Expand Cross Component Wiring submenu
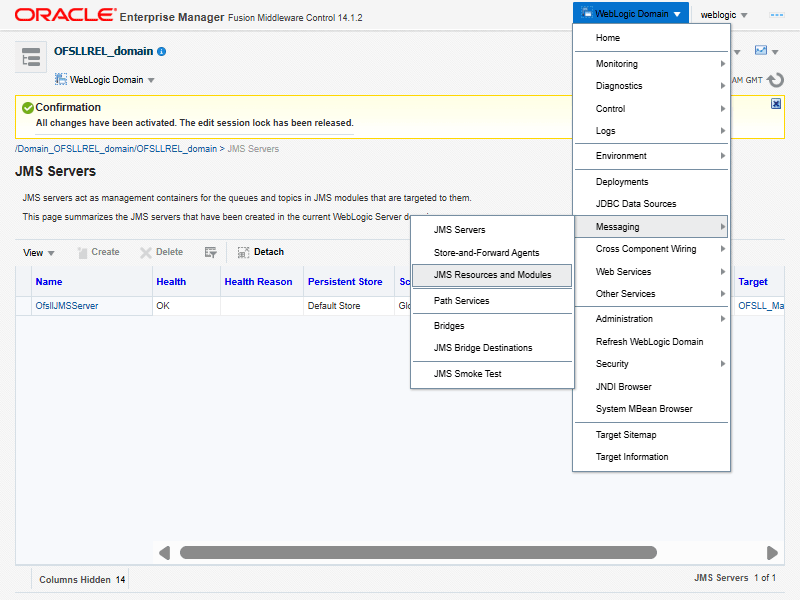This screenshot has width=800, height=600. [651, 248]
